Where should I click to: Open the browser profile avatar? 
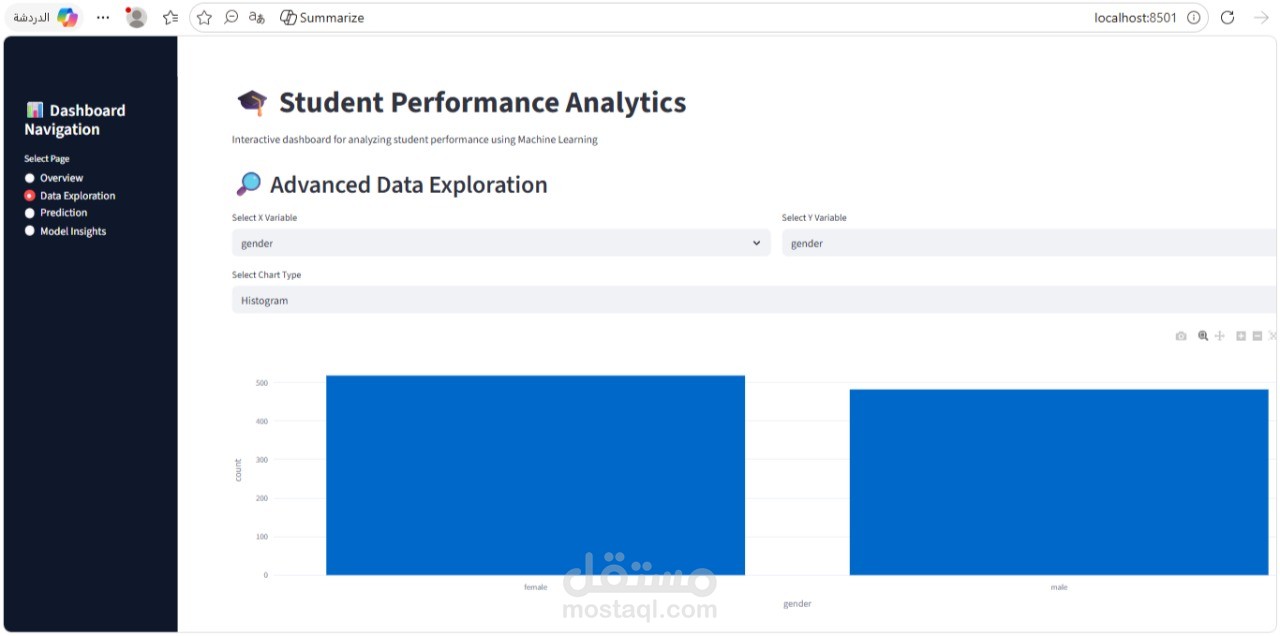tap(137, 17)
